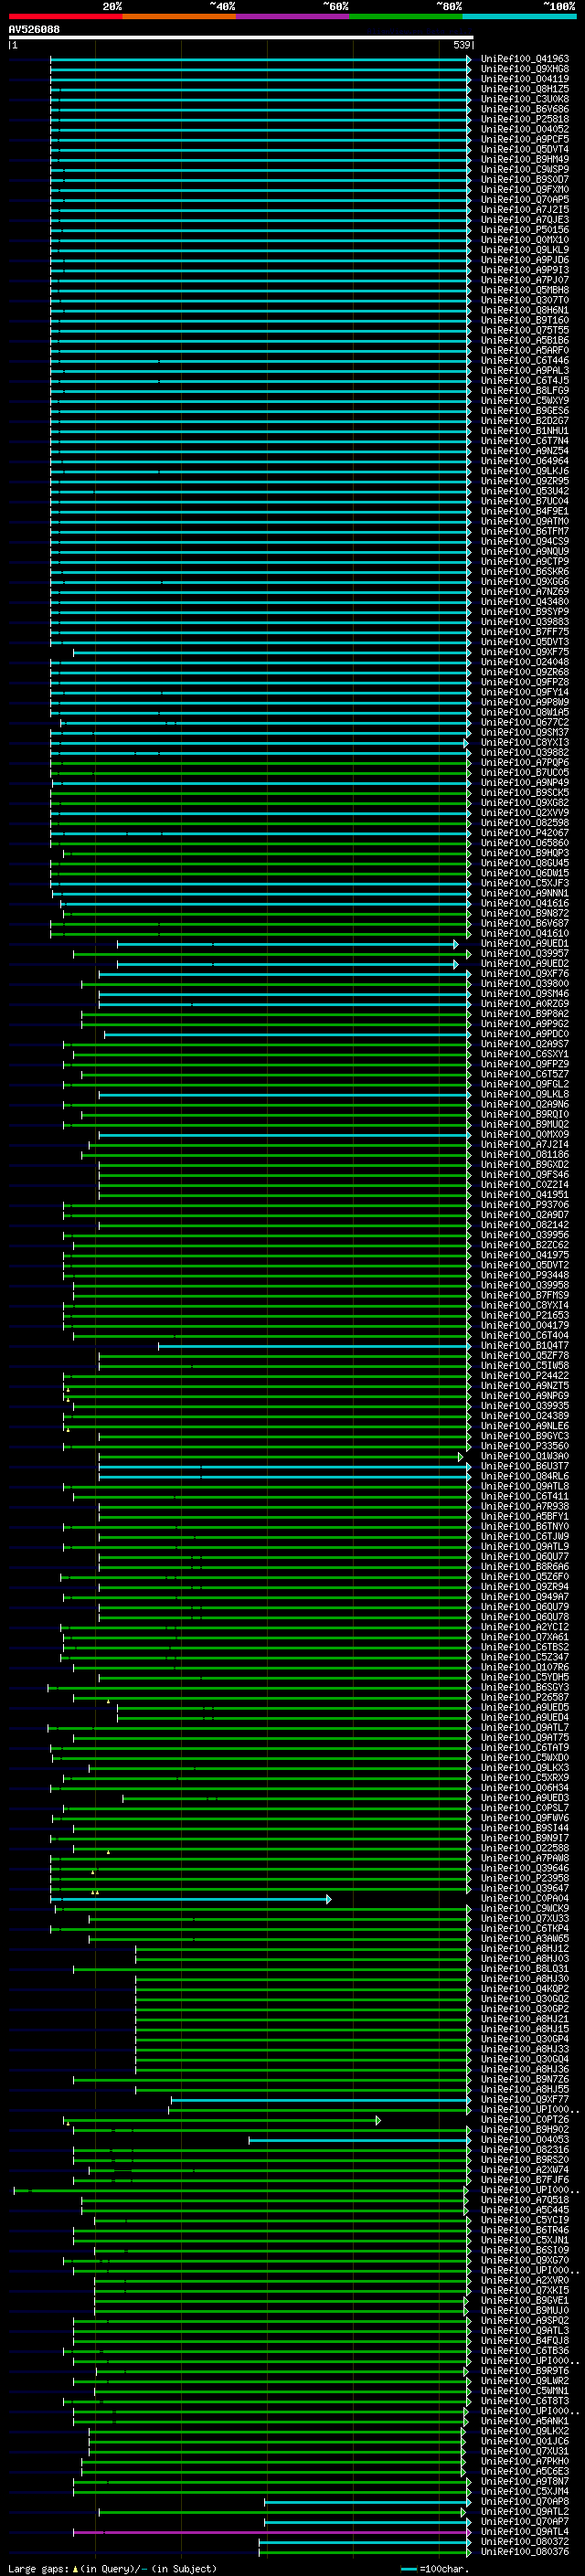Open hit UniRef100_Q8H1Z5

pos(525,89)
